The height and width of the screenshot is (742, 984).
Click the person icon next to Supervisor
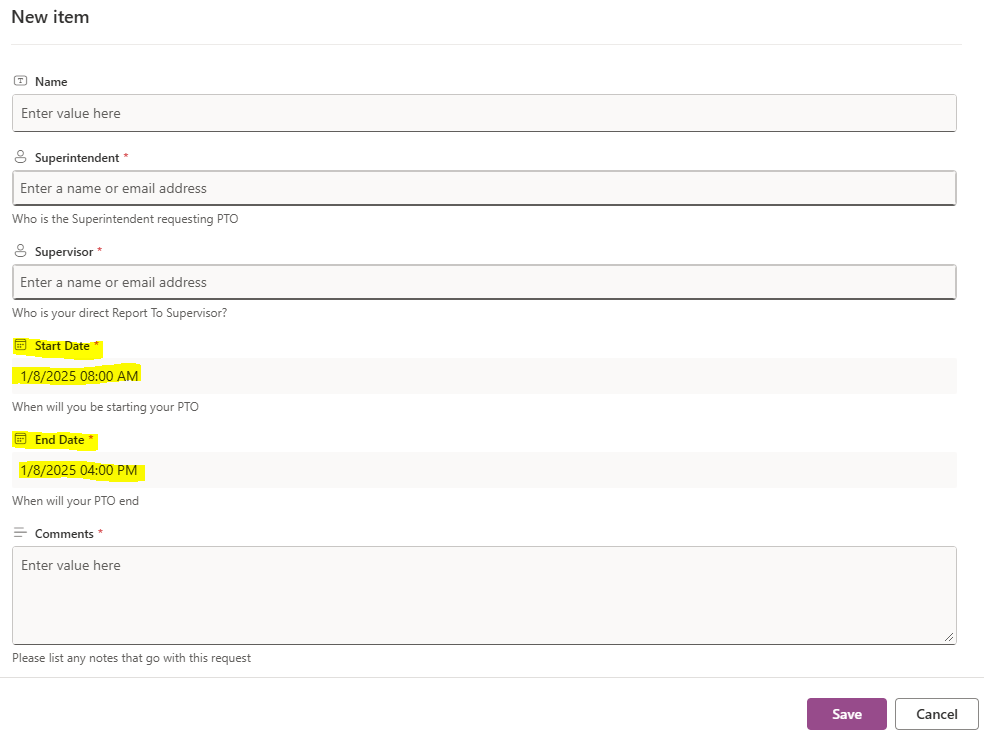click(20, 251)
